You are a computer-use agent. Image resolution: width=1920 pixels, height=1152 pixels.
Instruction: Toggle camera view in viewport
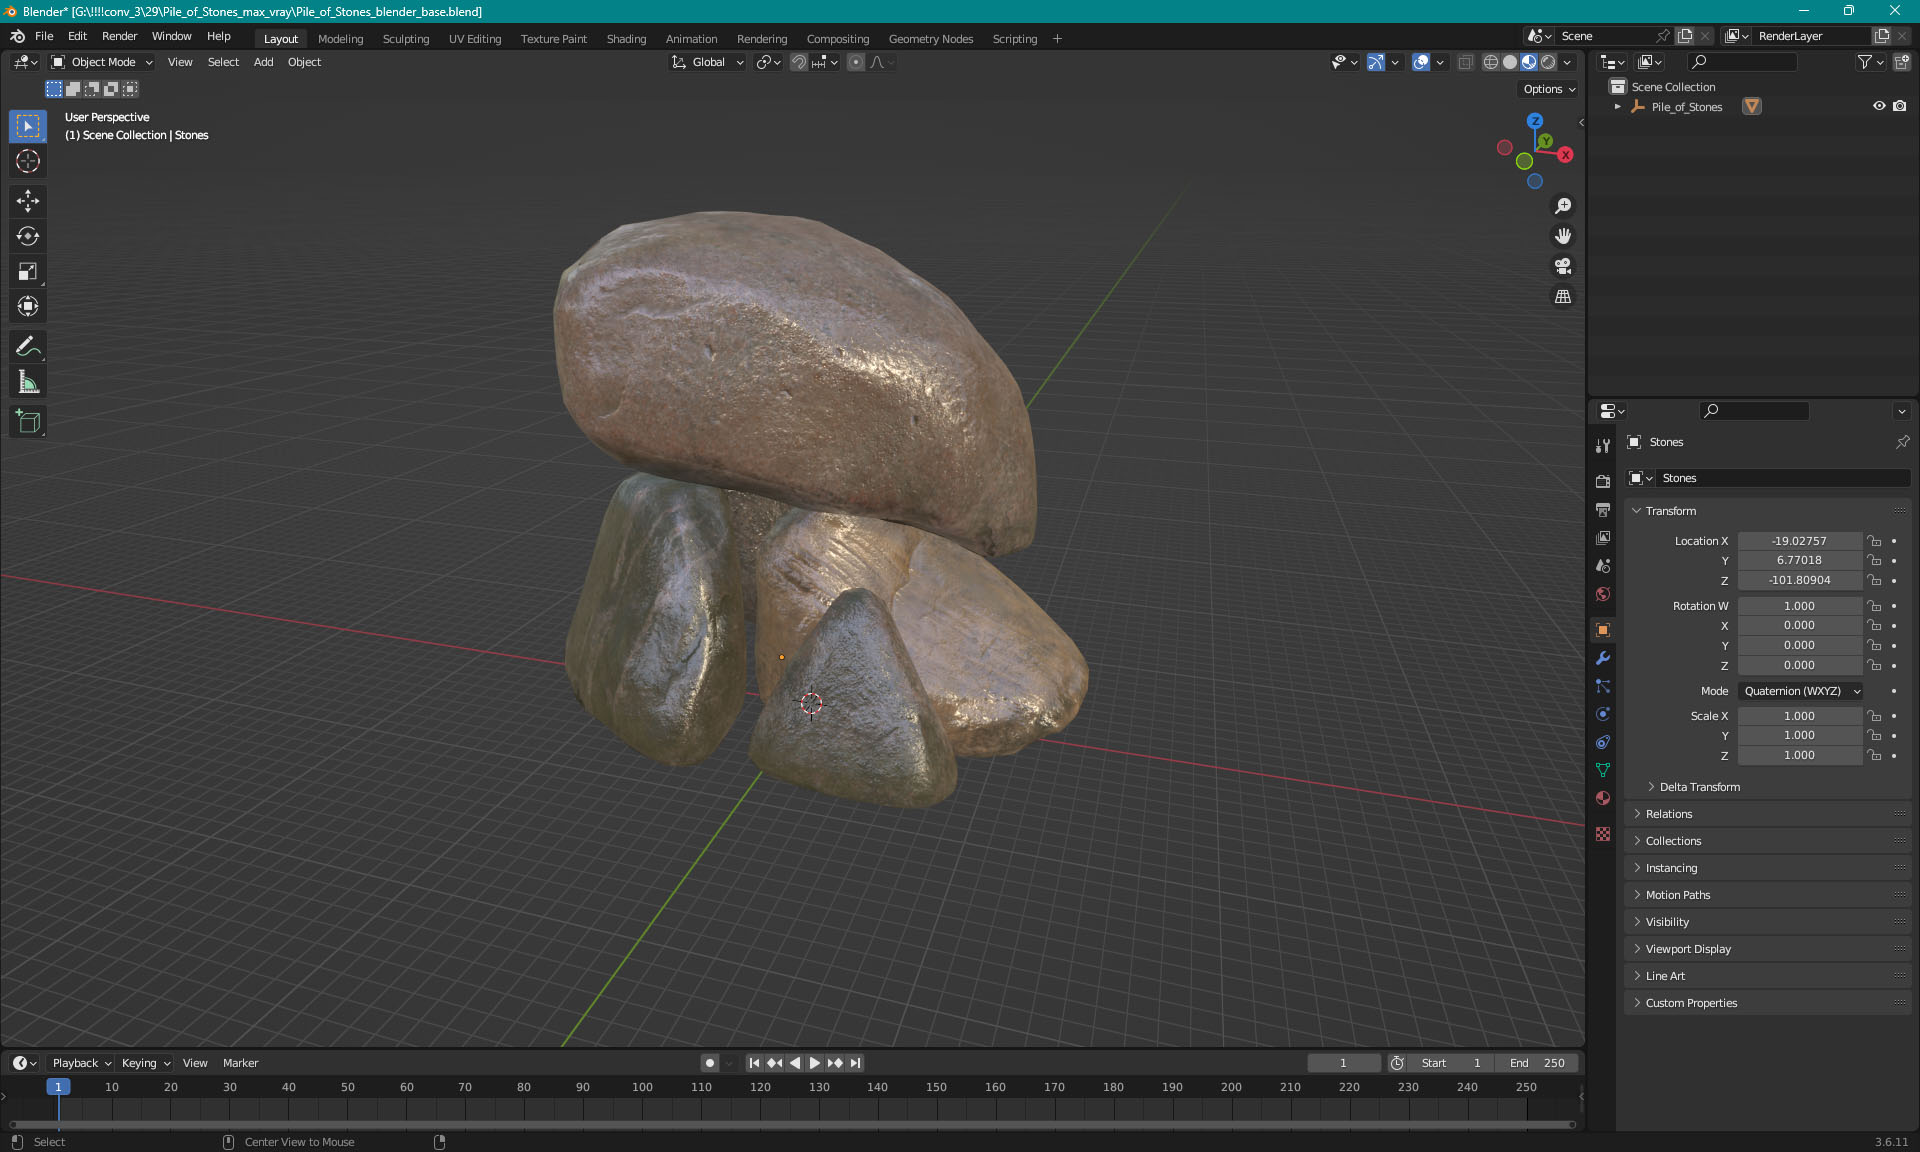(1563, 266)
